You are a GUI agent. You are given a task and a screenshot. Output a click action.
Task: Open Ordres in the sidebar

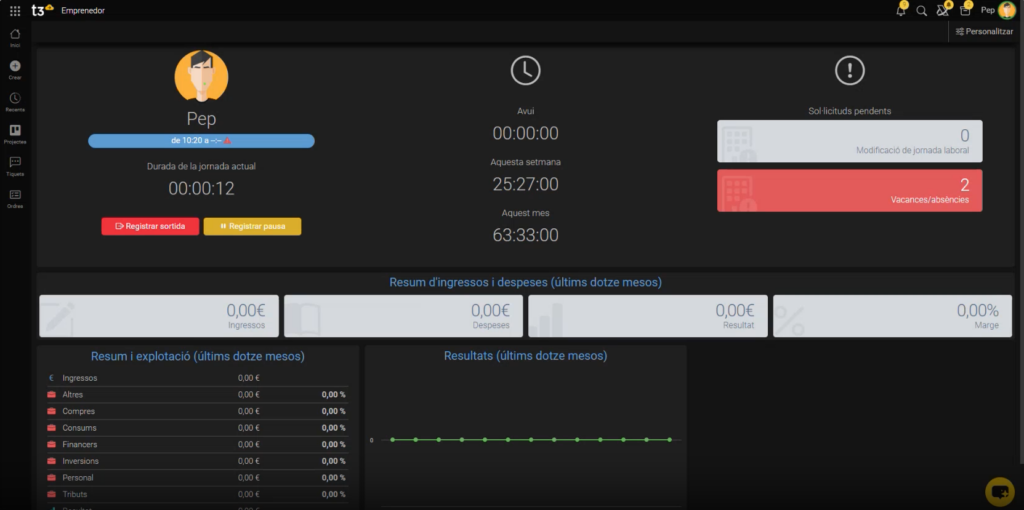pyautogui.click(x=15, y=197)
